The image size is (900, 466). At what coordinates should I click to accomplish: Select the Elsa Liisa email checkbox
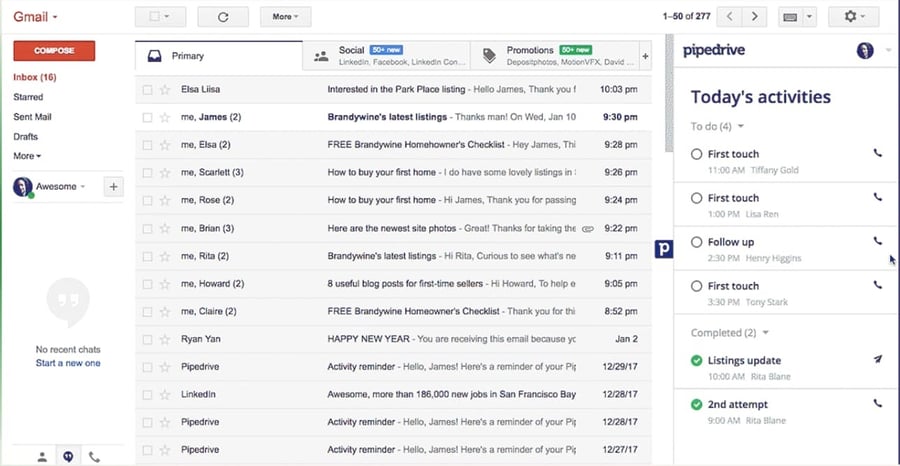[148, 90]
